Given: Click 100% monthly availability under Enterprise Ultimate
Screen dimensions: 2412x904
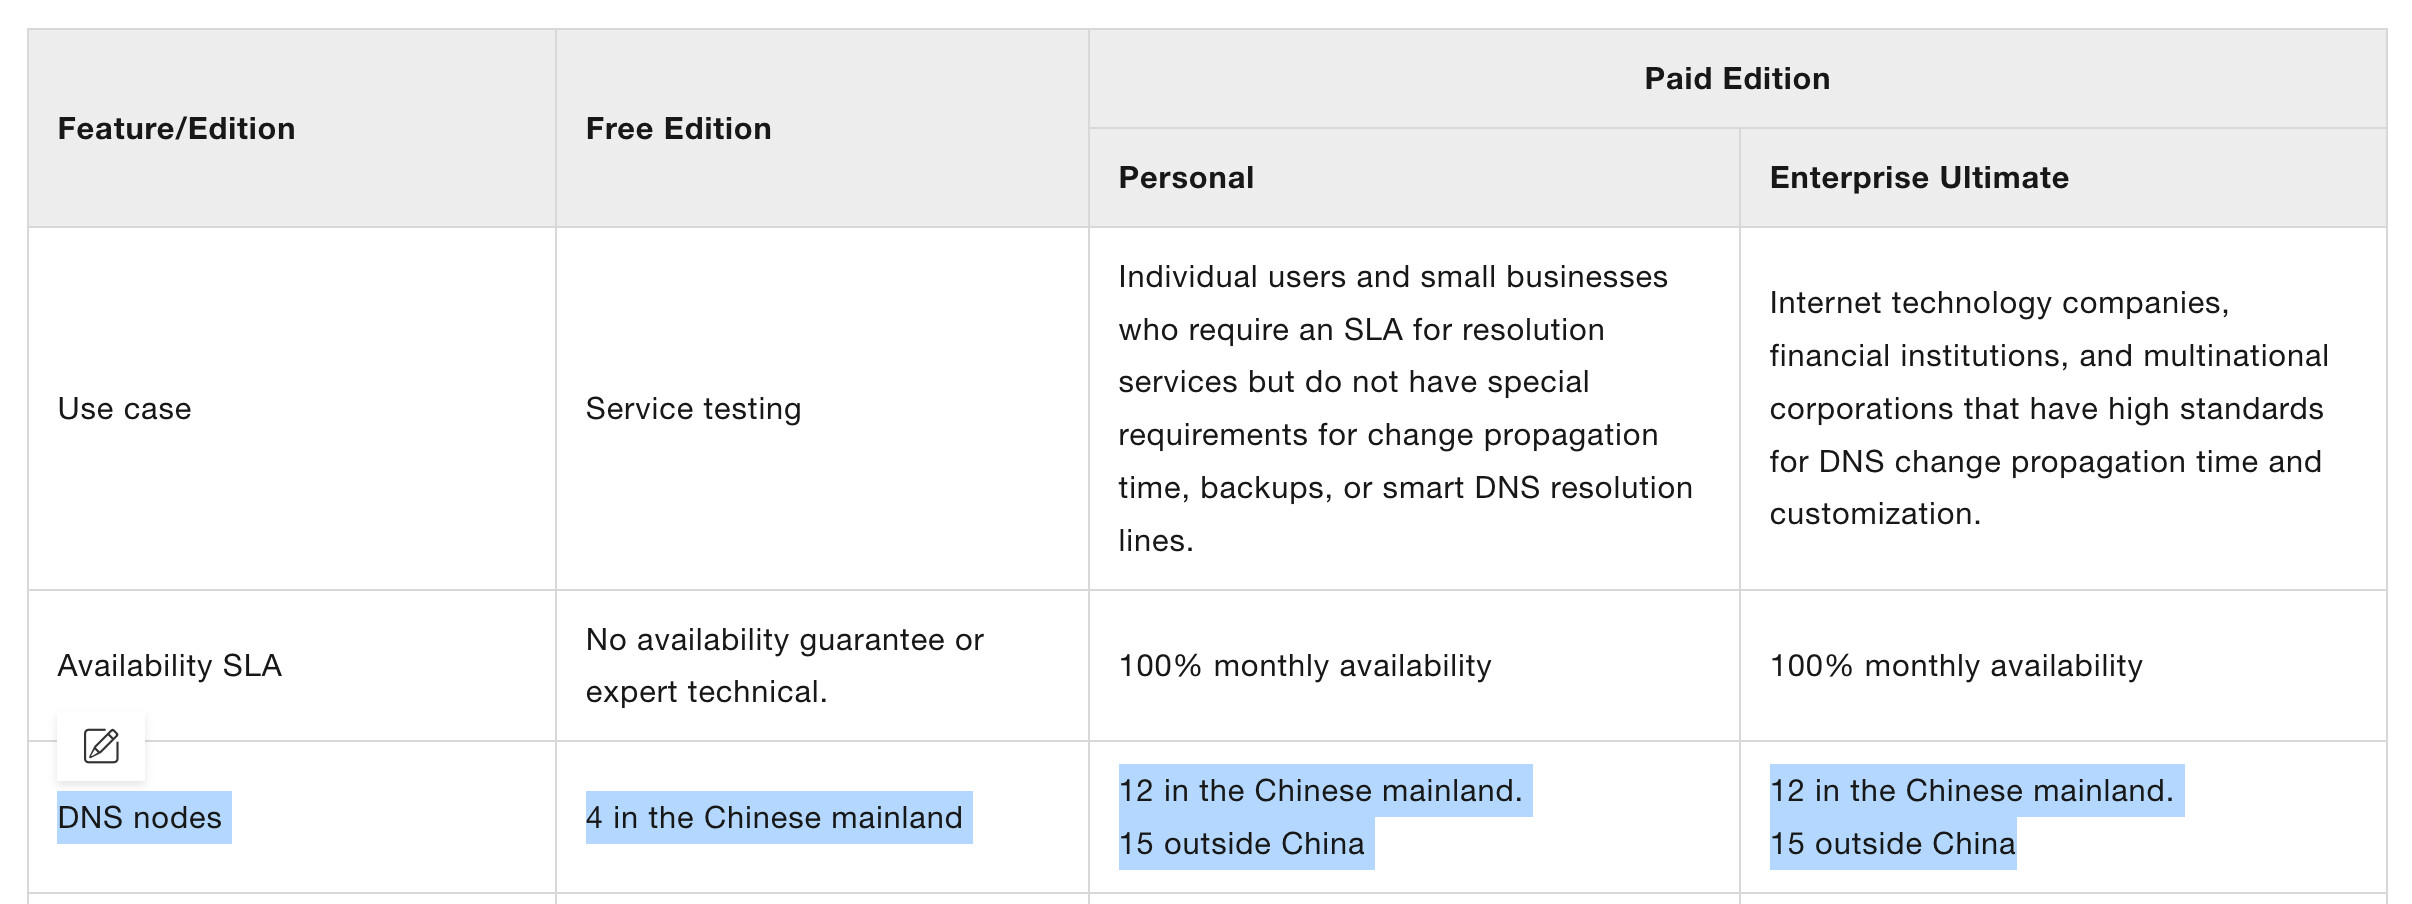Looking at the screenshot, I should (1955, 666).
